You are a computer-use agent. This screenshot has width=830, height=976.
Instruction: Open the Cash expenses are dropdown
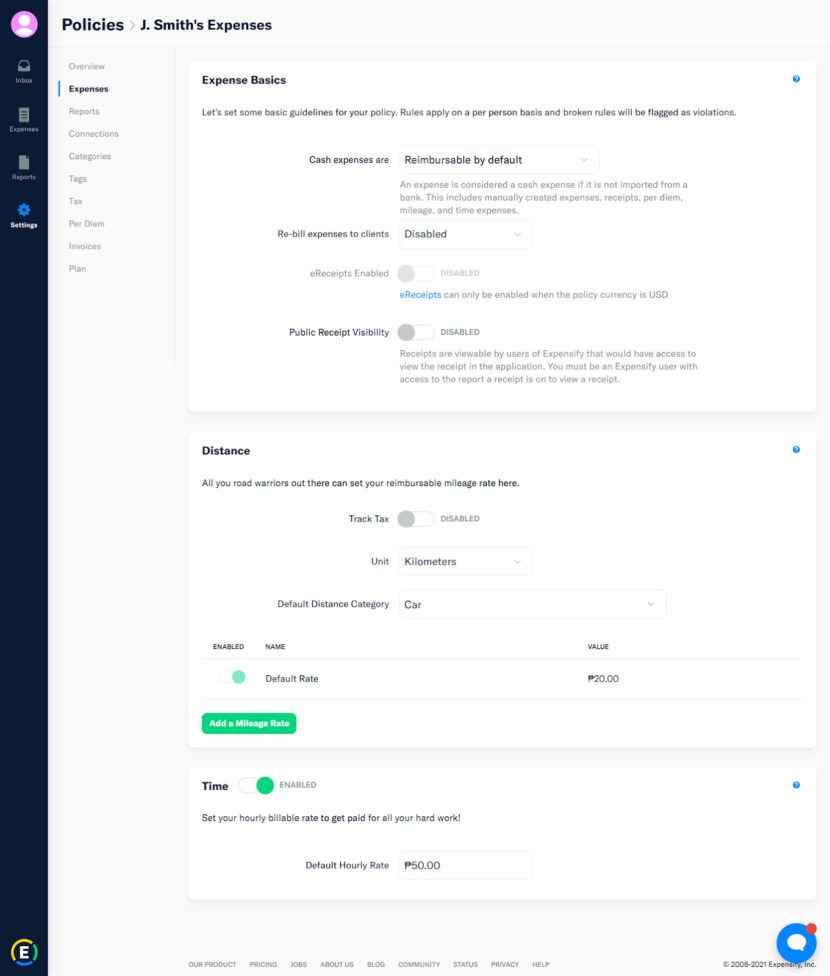(498, 158)
